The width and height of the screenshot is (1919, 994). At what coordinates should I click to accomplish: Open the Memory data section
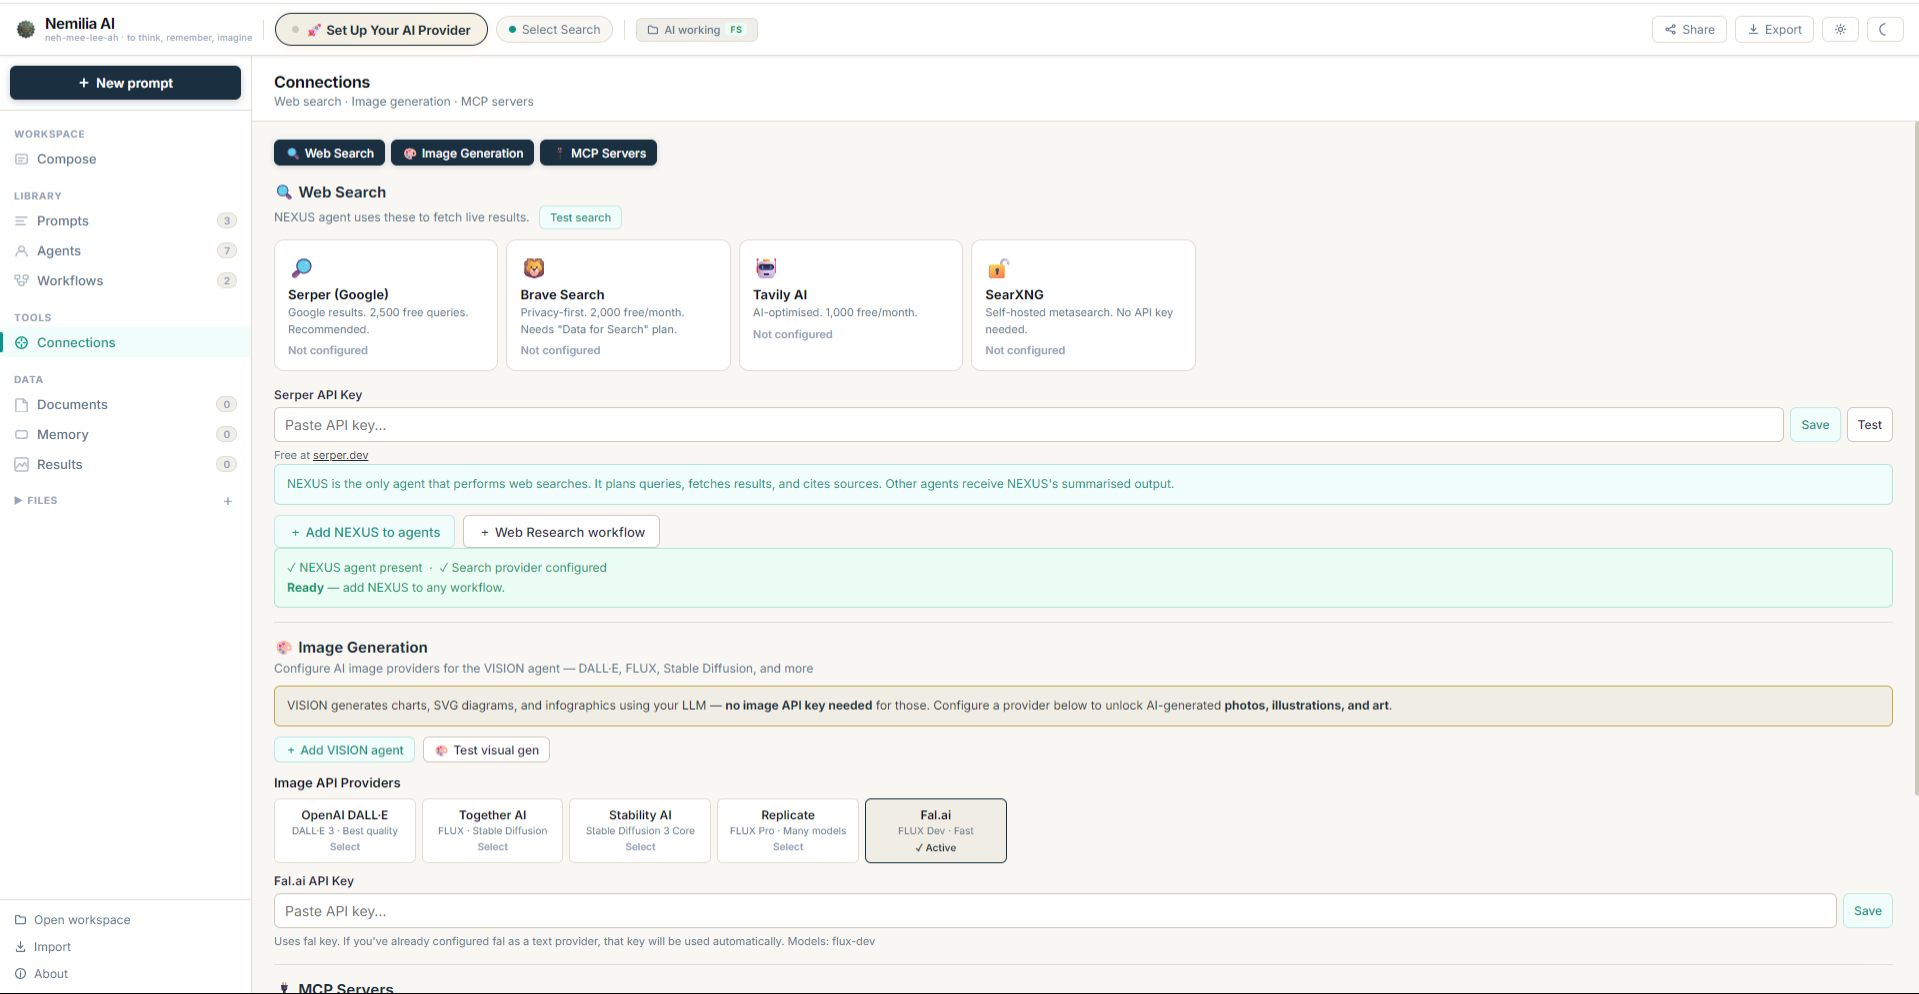point(125,435)
